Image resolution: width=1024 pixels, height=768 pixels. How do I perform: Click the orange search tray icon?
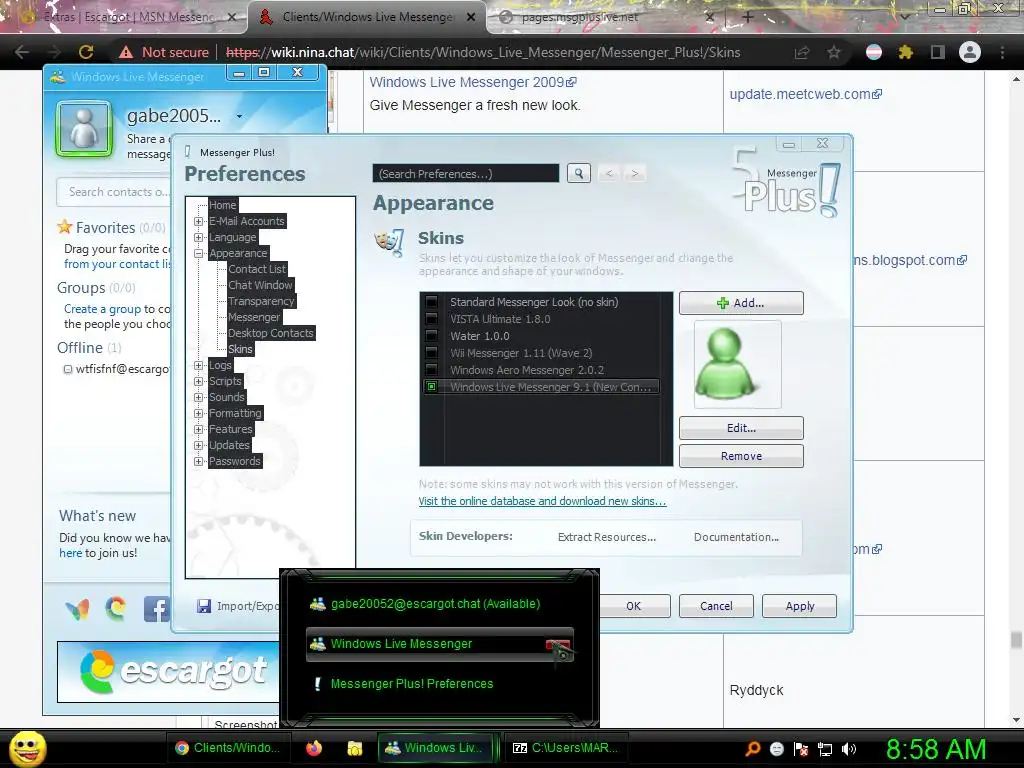(753, 749)
